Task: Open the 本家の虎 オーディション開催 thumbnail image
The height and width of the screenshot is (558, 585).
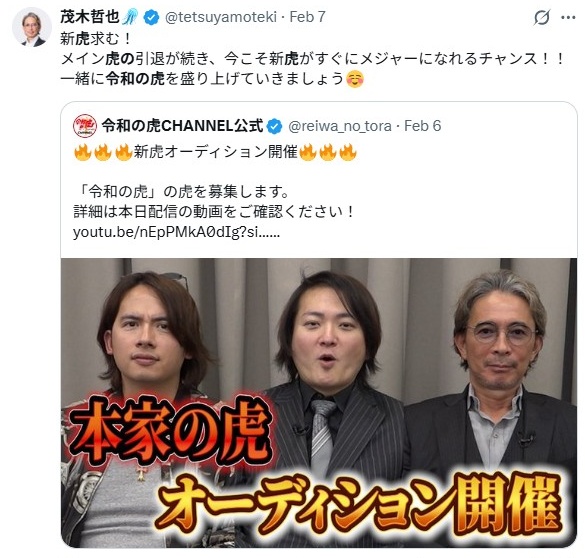Action: click(x=319, y=403)
